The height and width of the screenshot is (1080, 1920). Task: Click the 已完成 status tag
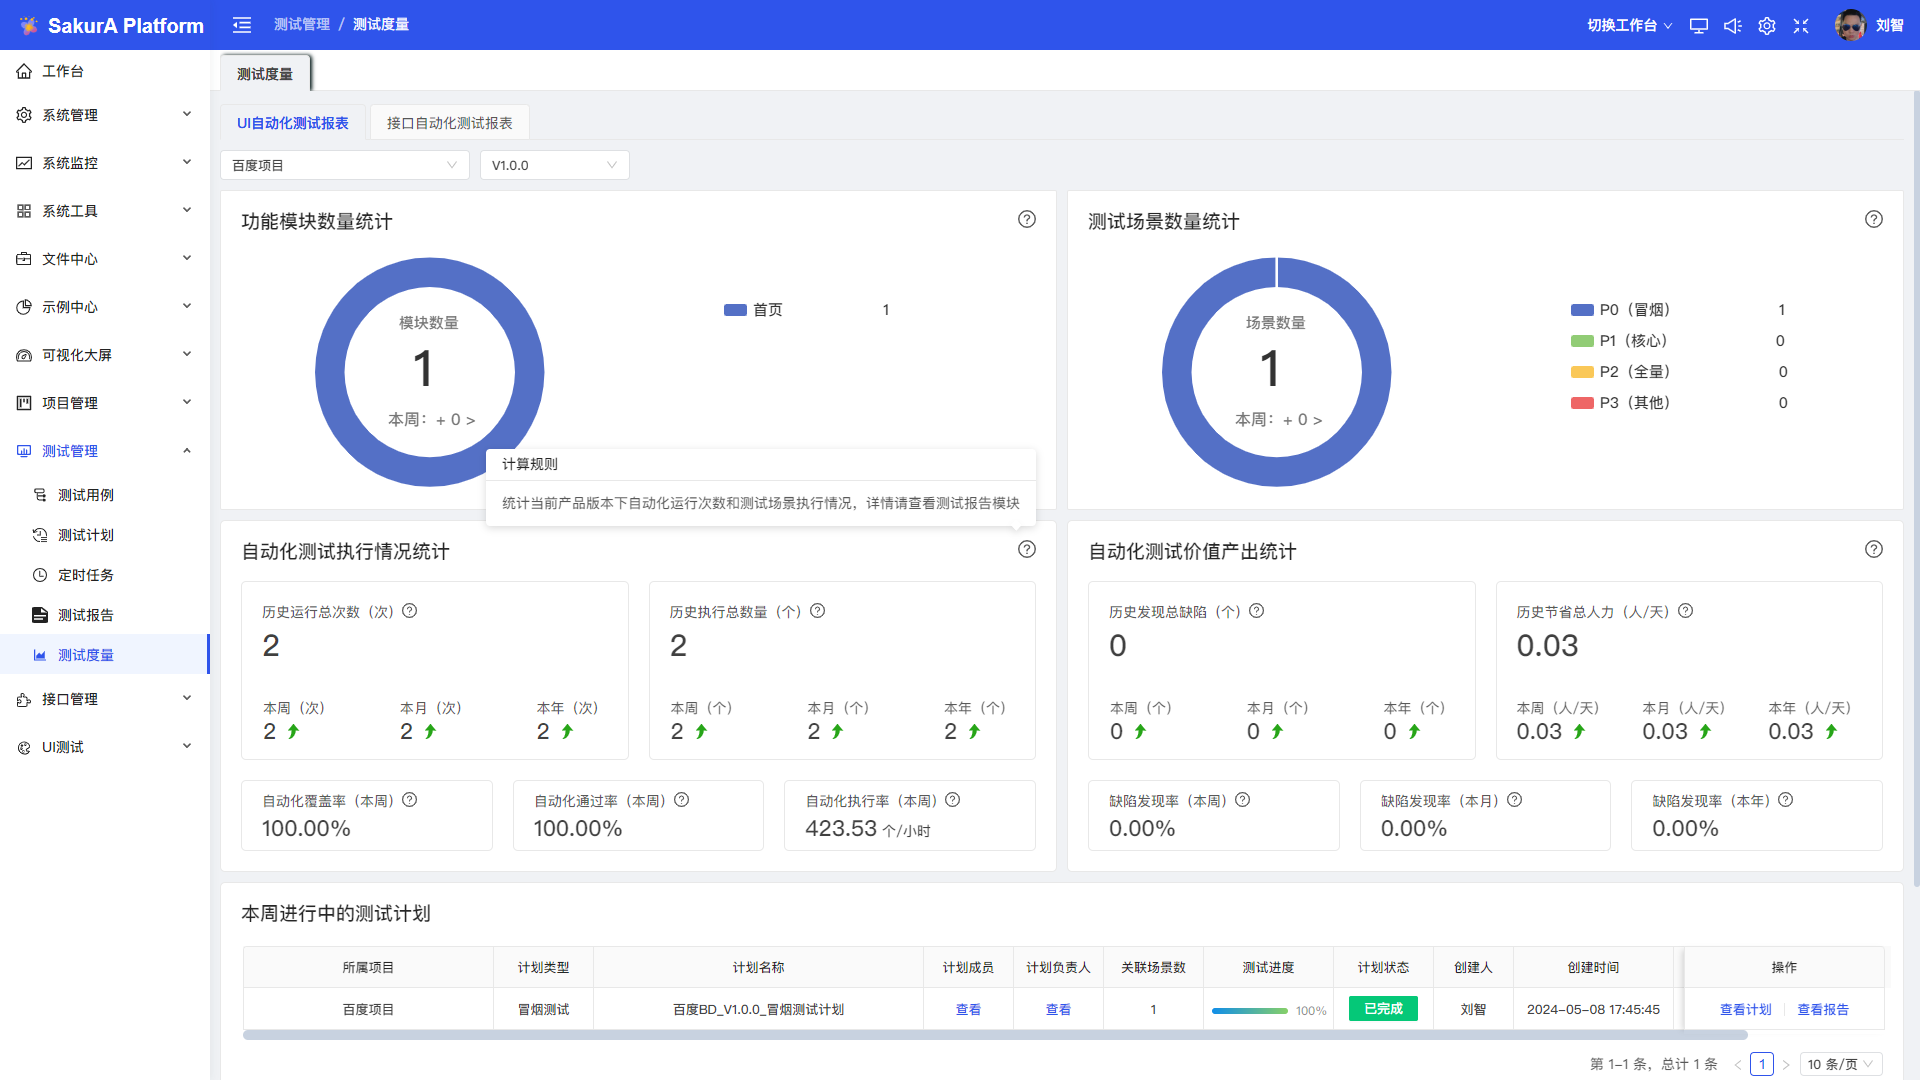click(1383, 1009)
